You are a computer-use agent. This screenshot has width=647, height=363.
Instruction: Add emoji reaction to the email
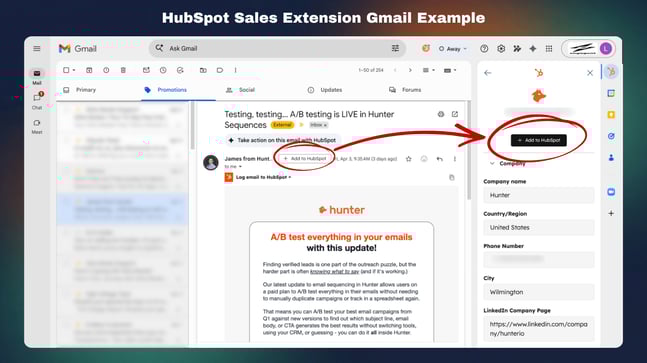coord(424,159)
